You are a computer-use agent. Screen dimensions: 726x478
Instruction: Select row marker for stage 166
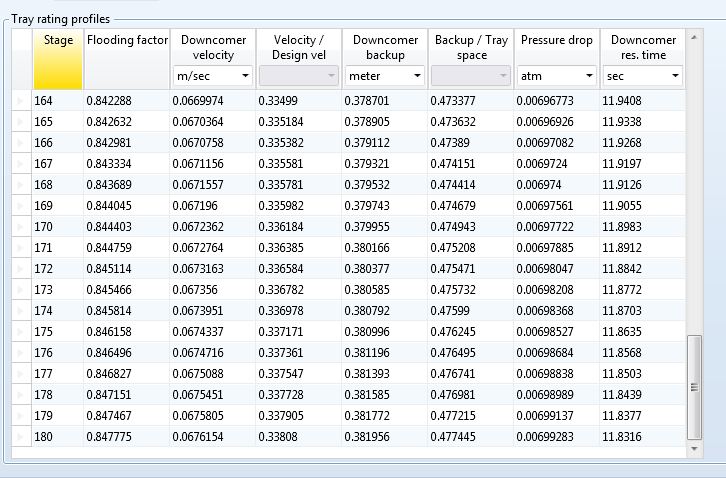[21, 143]
